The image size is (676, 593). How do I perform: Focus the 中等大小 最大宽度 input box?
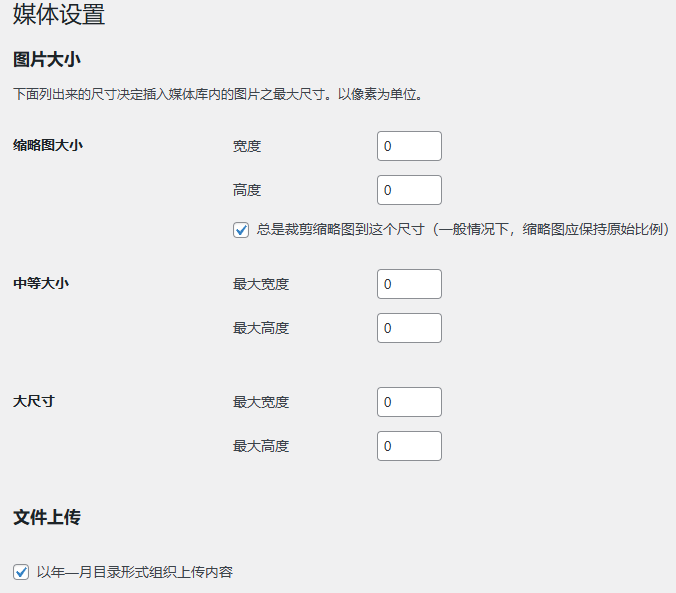pyautogui.click(x=409, y=284)
